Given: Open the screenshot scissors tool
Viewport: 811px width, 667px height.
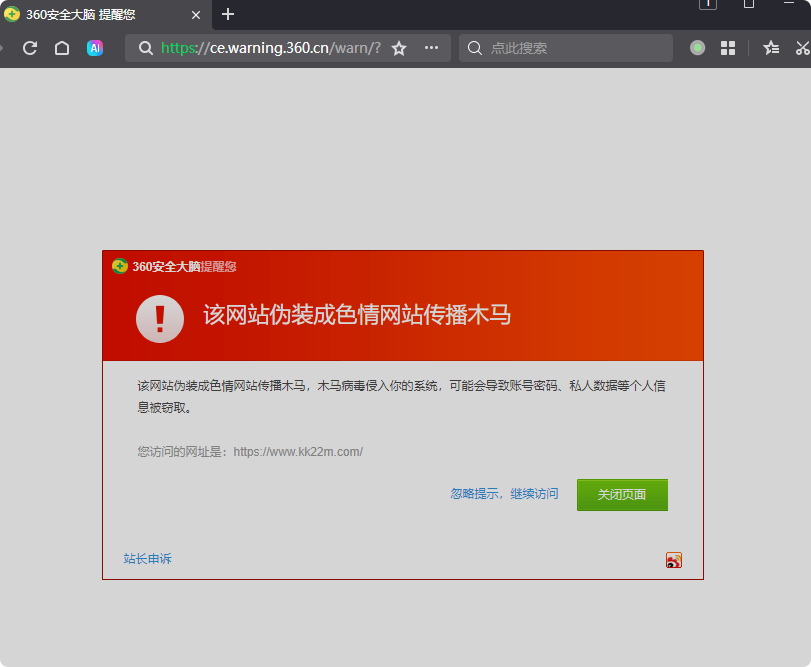Looking at the screenshot, I should pos(803,47).
